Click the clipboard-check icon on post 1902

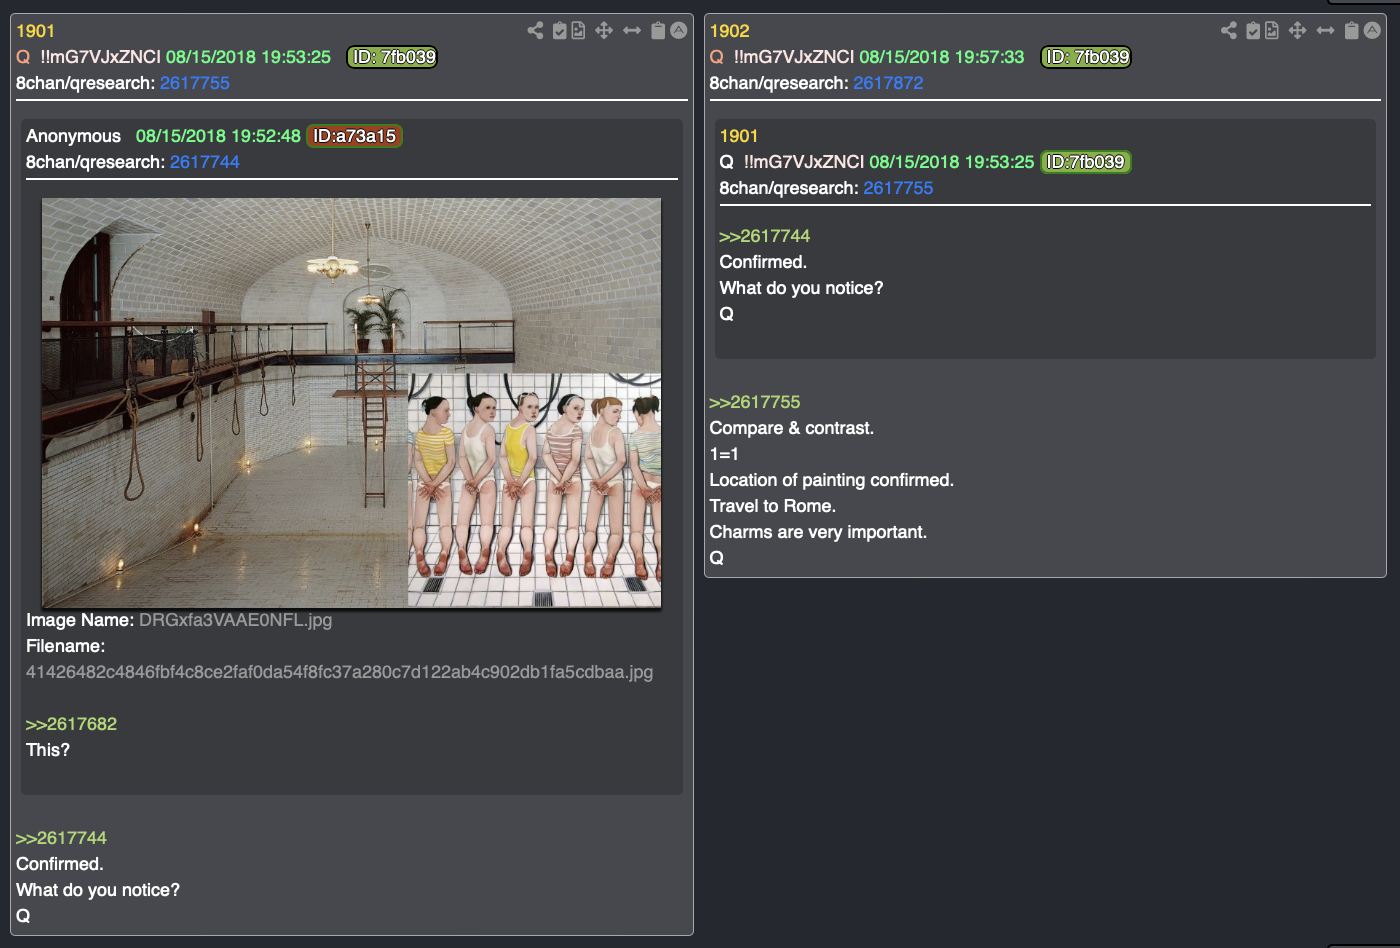pyautogui.click(x=1253, y=31)
